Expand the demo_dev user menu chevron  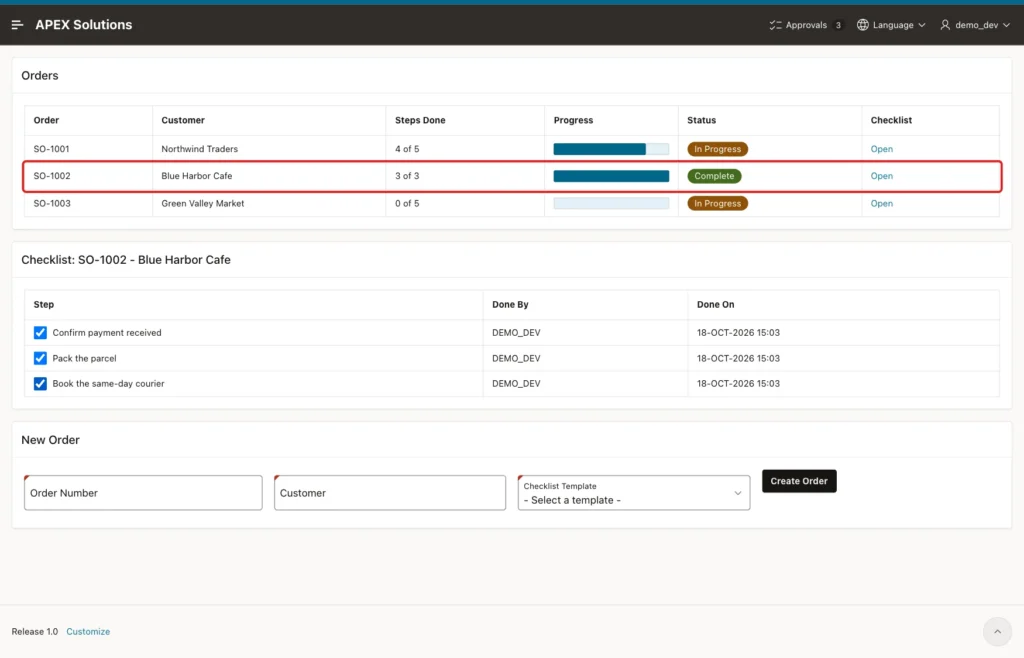point(1006,25)
